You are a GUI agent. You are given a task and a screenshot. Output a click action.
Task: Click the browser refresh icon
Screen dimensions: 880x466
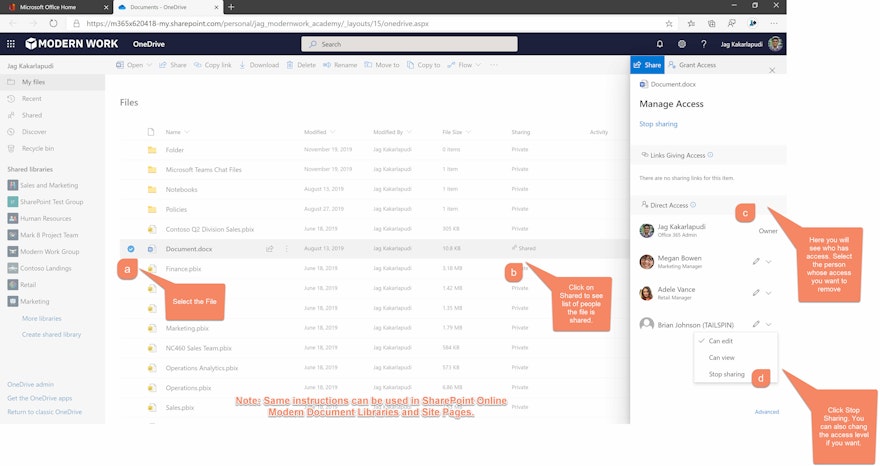coord(53,24)
